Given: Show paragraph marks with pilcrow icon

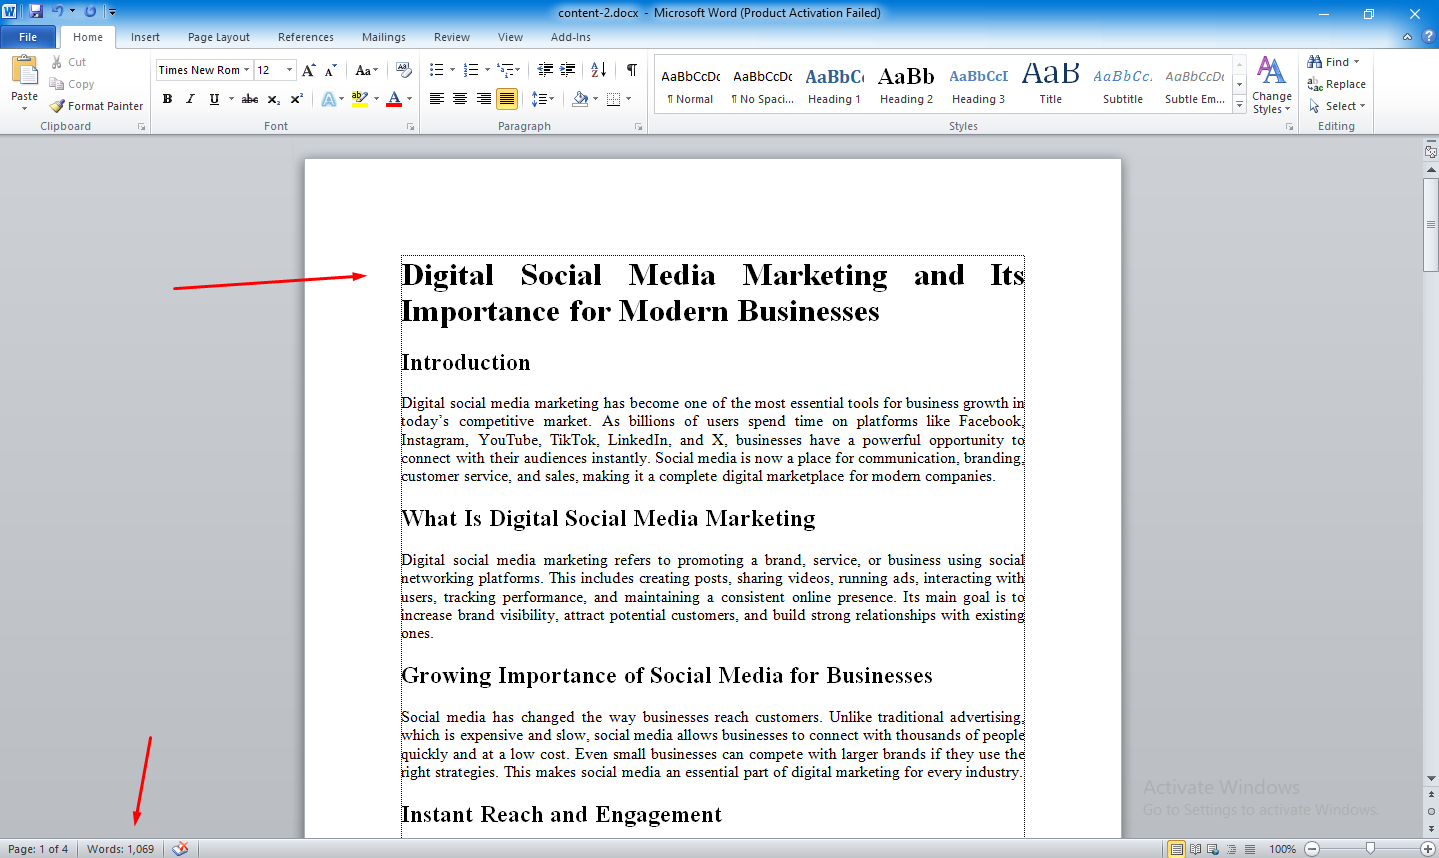Looking at the screenshot, I should pyautogui.click(x=631, y=70).
